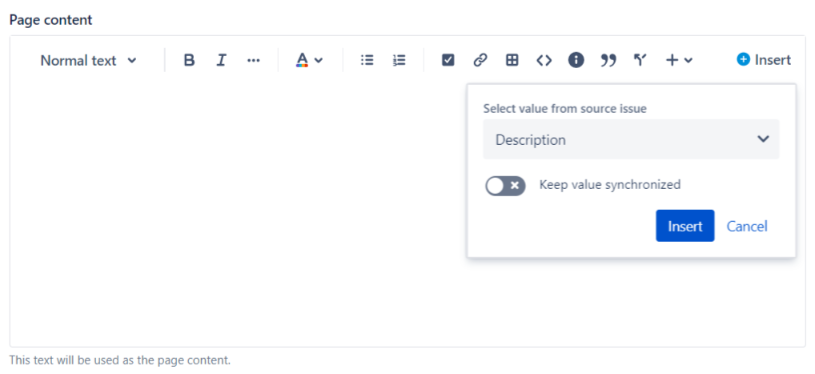Insert an info panel

[x=576, y=60]
